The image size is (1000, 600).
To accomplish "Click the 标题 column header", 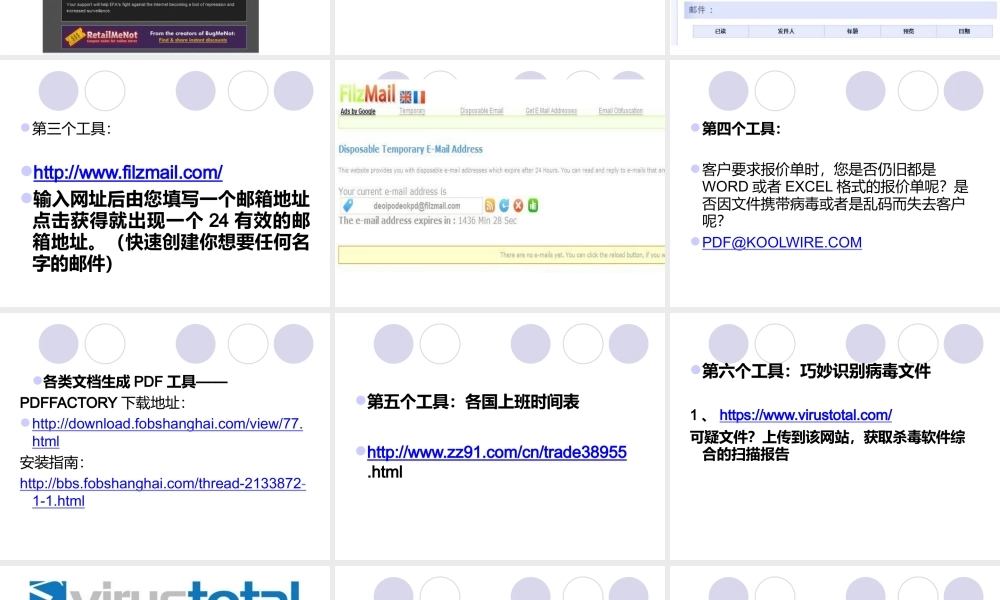I will 852,31.
